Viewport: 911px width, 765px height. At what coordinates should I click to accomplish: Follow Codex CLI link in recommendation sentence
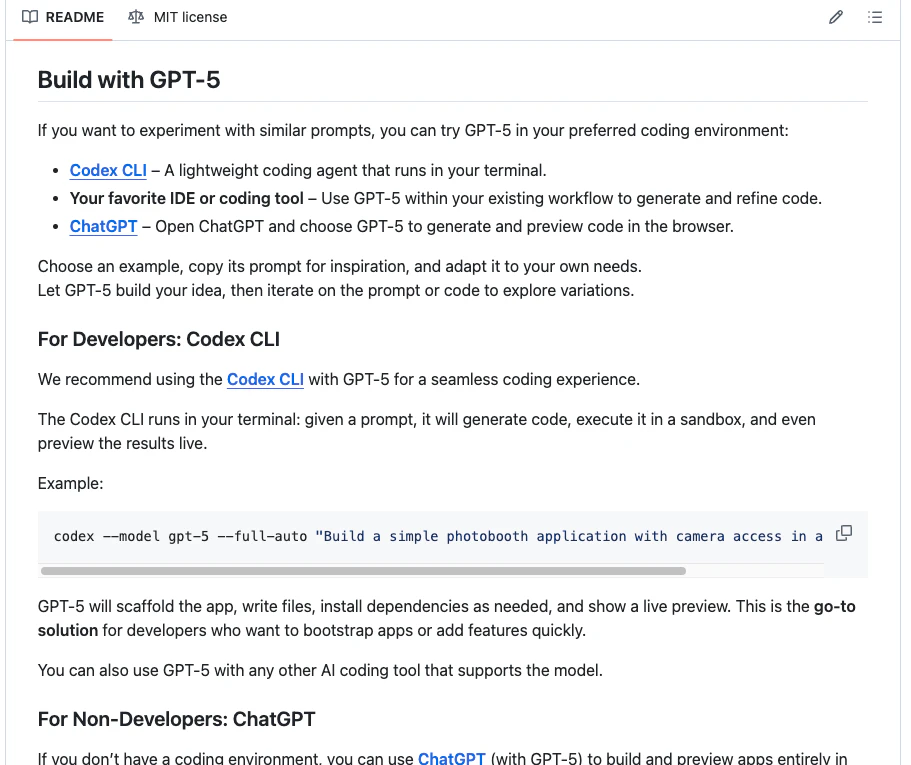pyautogui.click(x=265, y=379)
